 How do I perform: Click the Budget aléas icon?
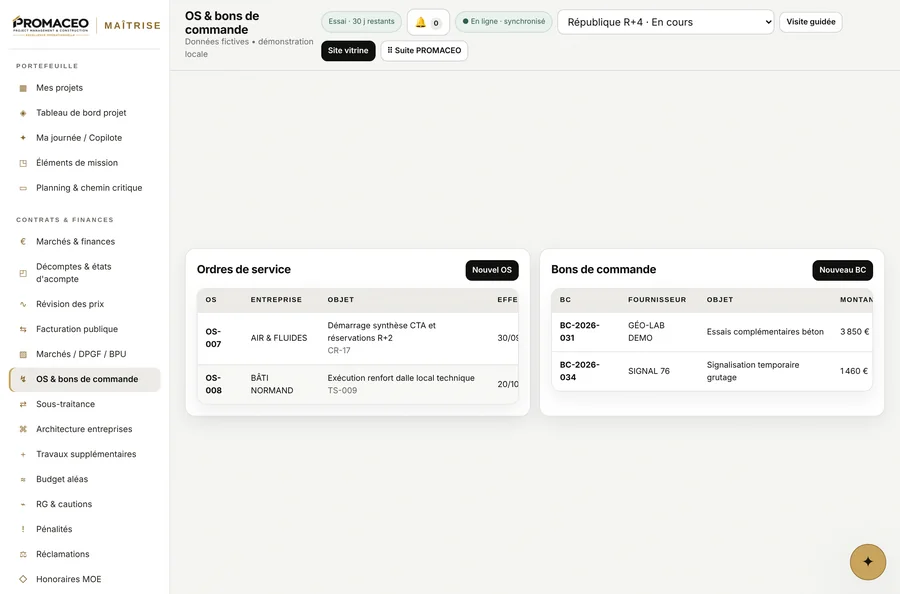23,479
